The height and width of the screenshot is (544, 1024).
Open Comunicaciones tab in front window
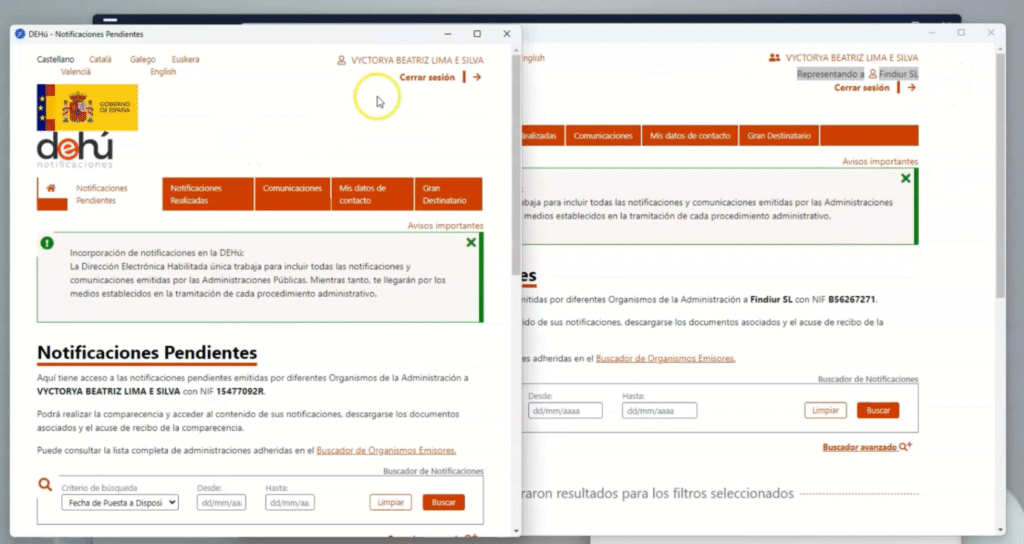point(293,194)
